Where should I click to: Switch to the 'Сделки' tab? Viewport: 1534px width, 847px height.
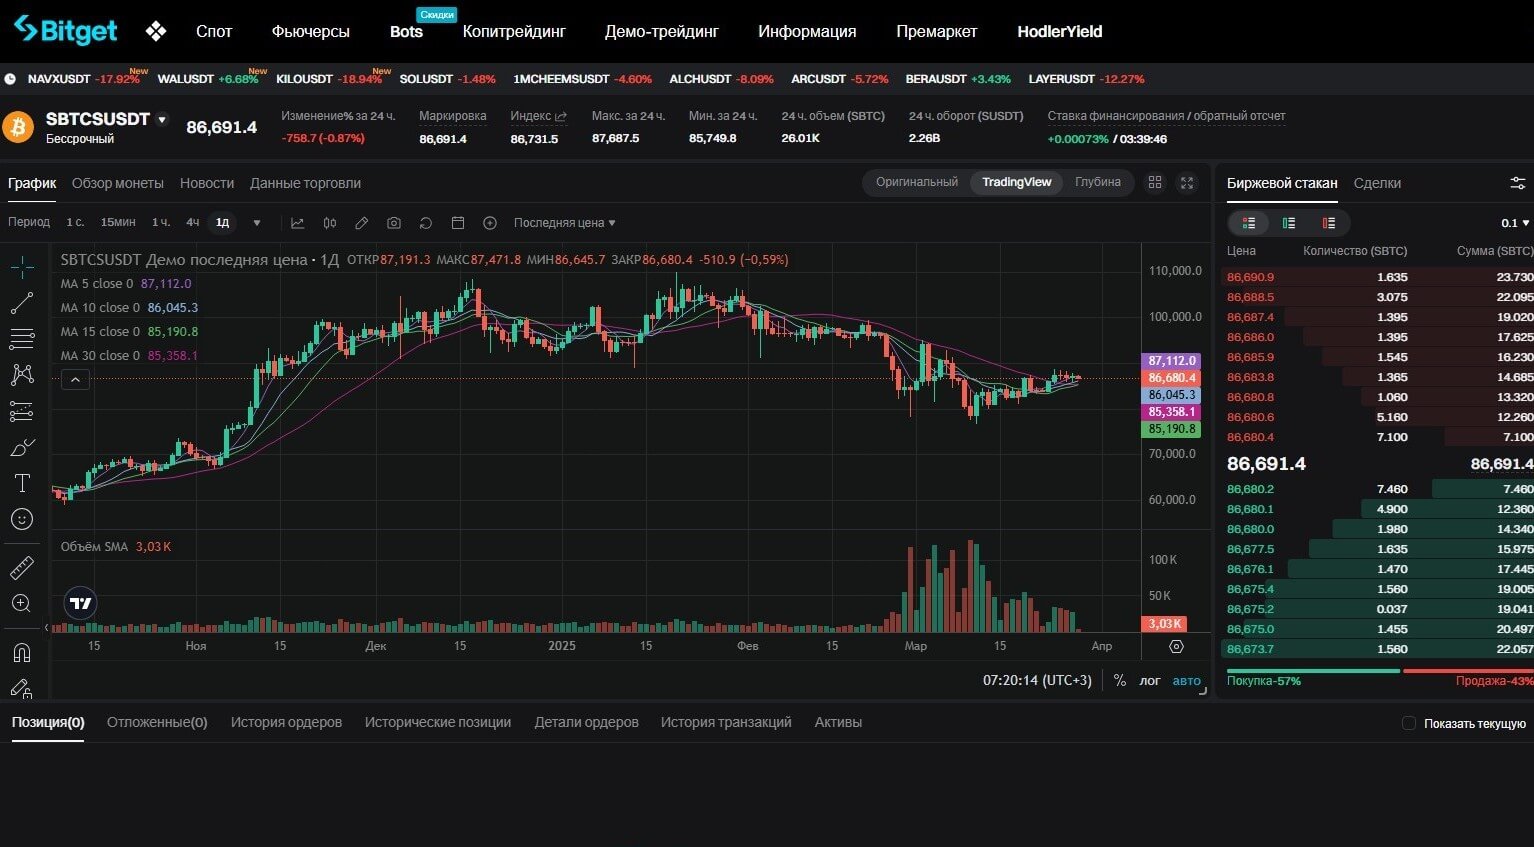coord(1377,183)
